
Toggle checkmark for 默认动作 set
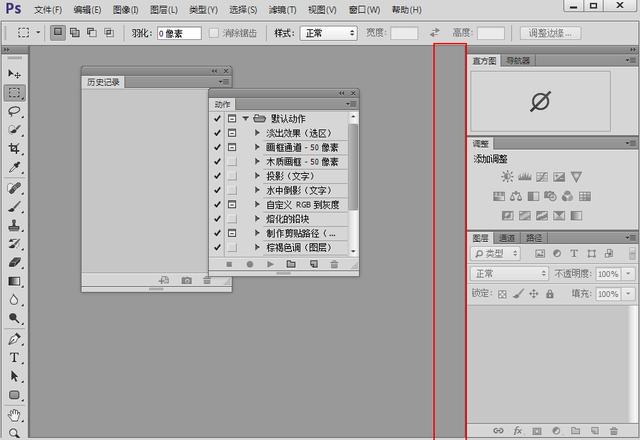click(x=217, y=119)
